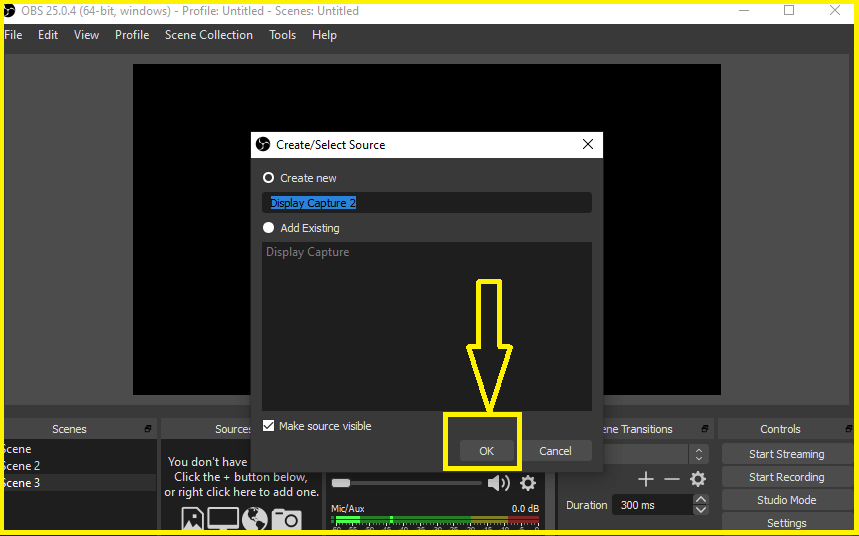Adjust the audio volume slider
This screenshot has height=536, width=859.
[x=406, y=483]
